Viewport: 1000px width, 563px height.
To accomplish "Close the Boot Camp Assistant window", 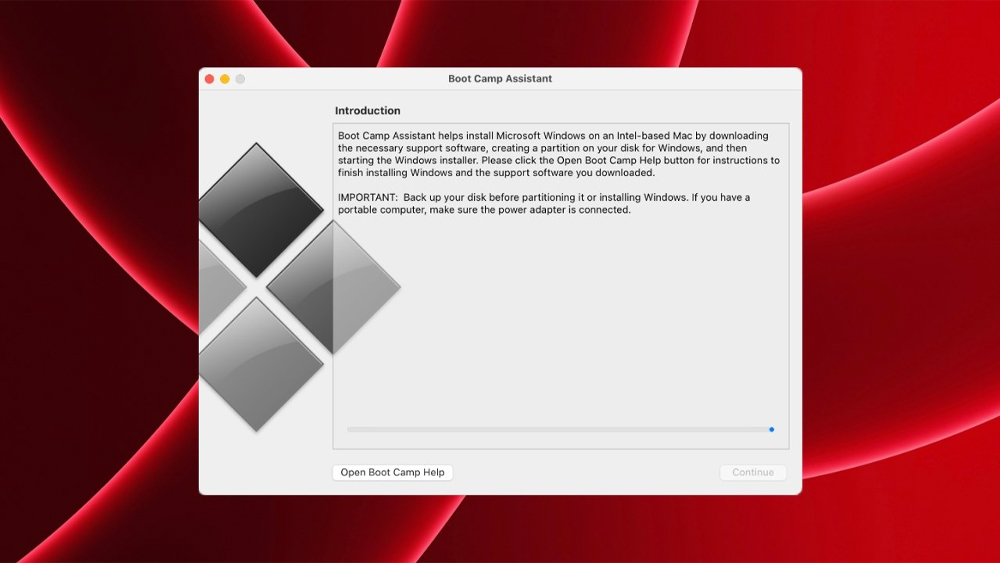I will pyautogui.click(x=210, y=79).
